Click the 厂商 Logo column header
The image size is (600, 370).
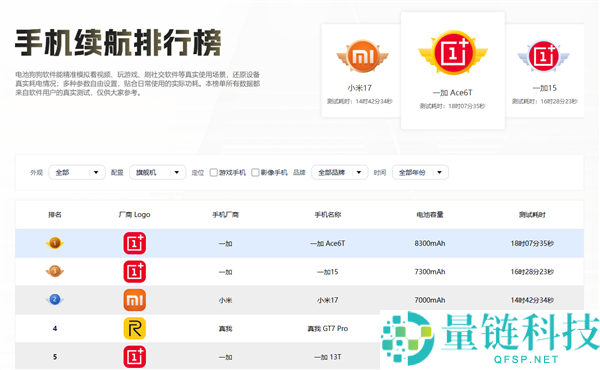[x=134, y=215]
